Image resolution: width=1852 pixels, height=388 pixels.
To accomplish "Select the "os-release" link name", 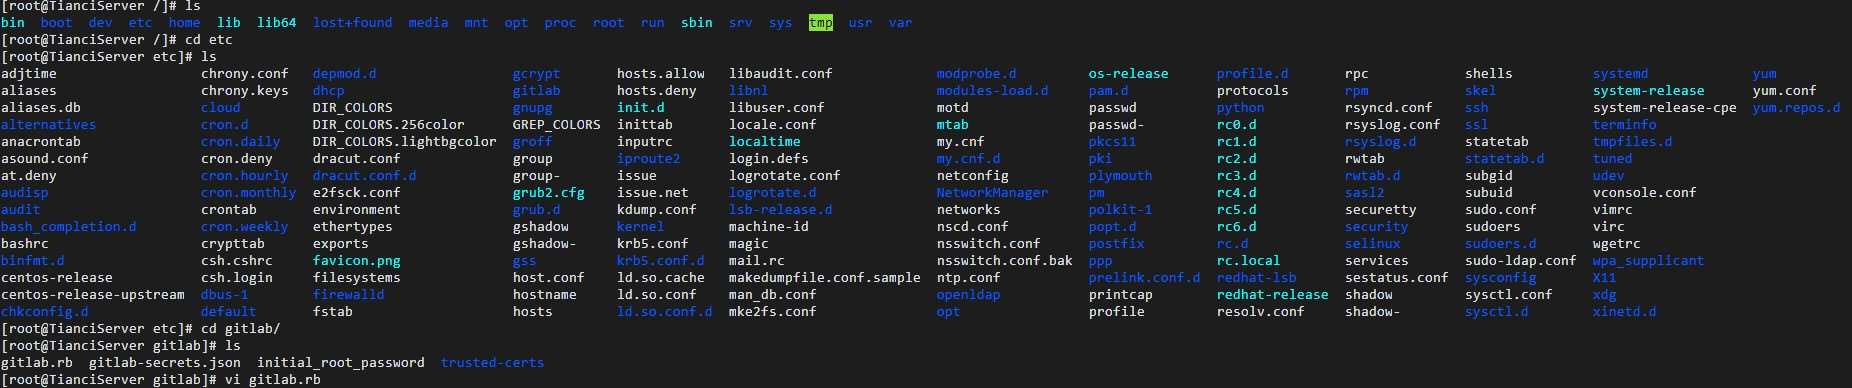I will pos(1129,74).
